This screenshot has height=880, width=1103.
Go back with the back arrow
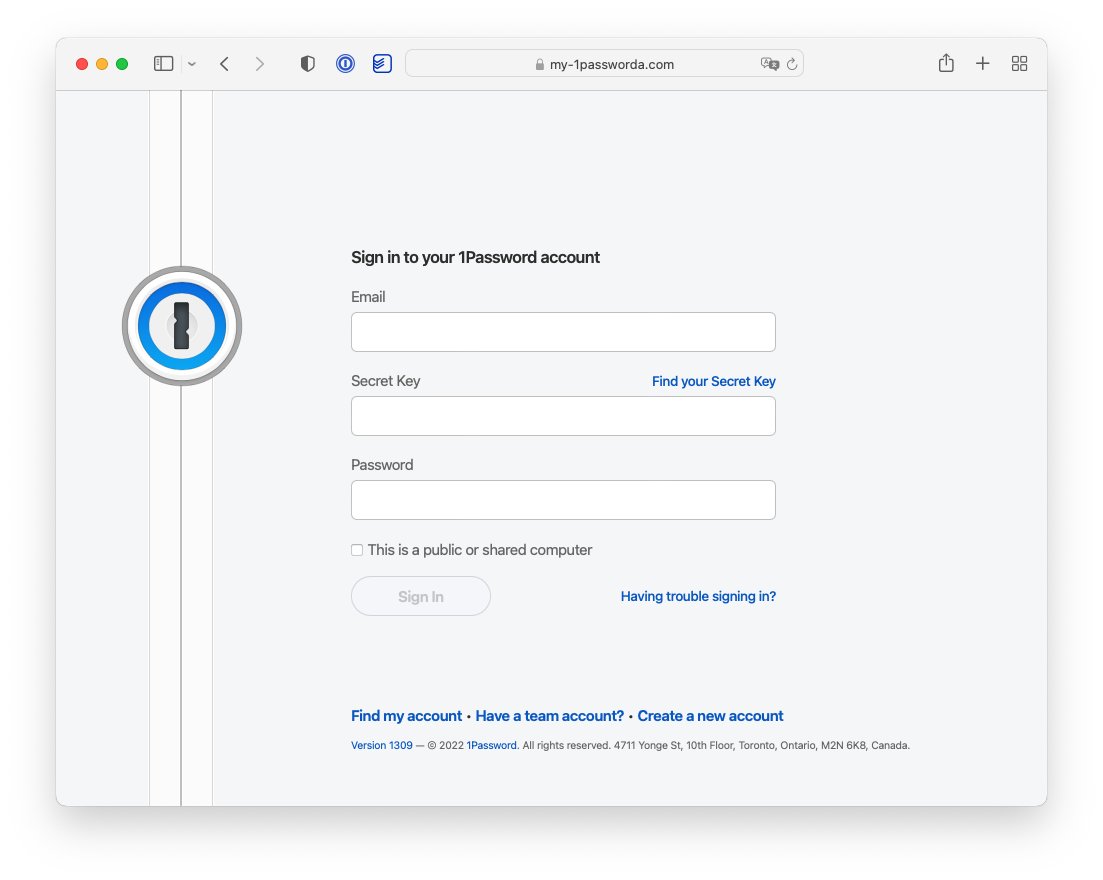pyautogui.click(x=224, y=64)
